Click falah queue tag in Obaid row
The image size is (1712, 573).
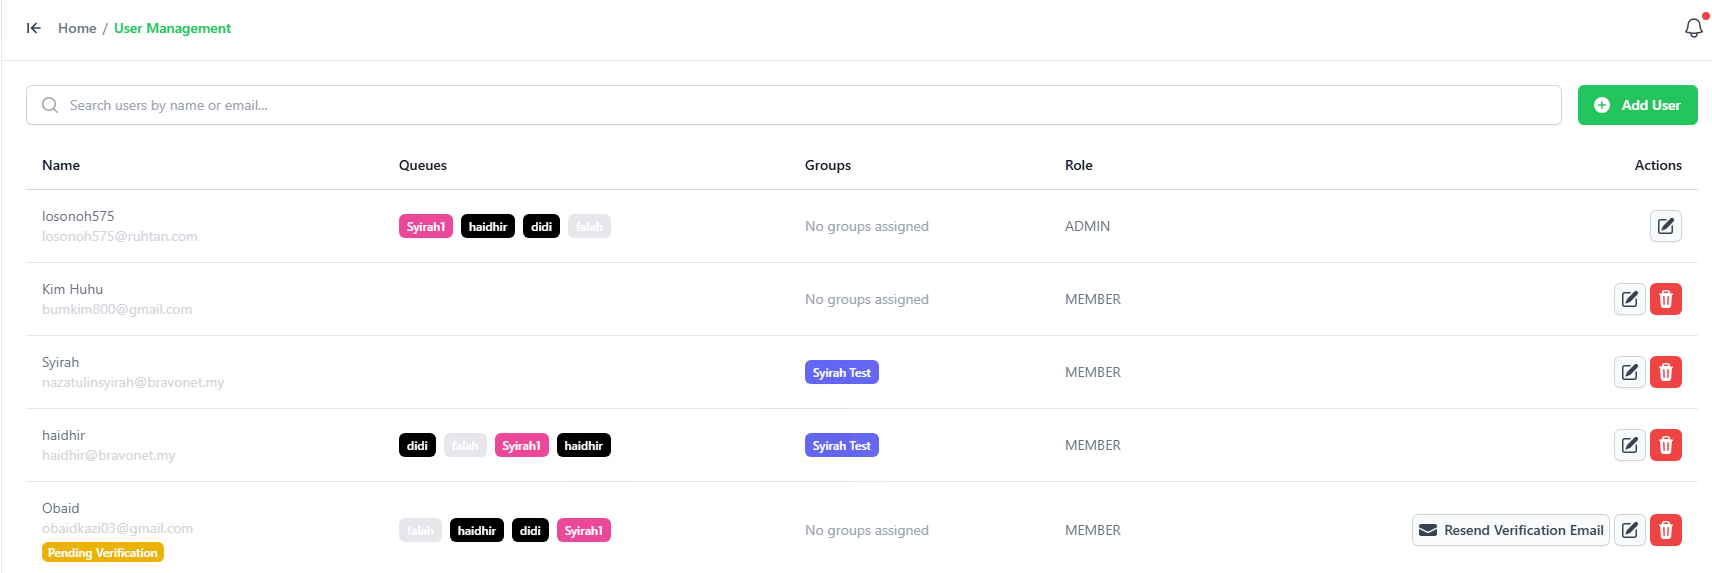click(420, 530)
